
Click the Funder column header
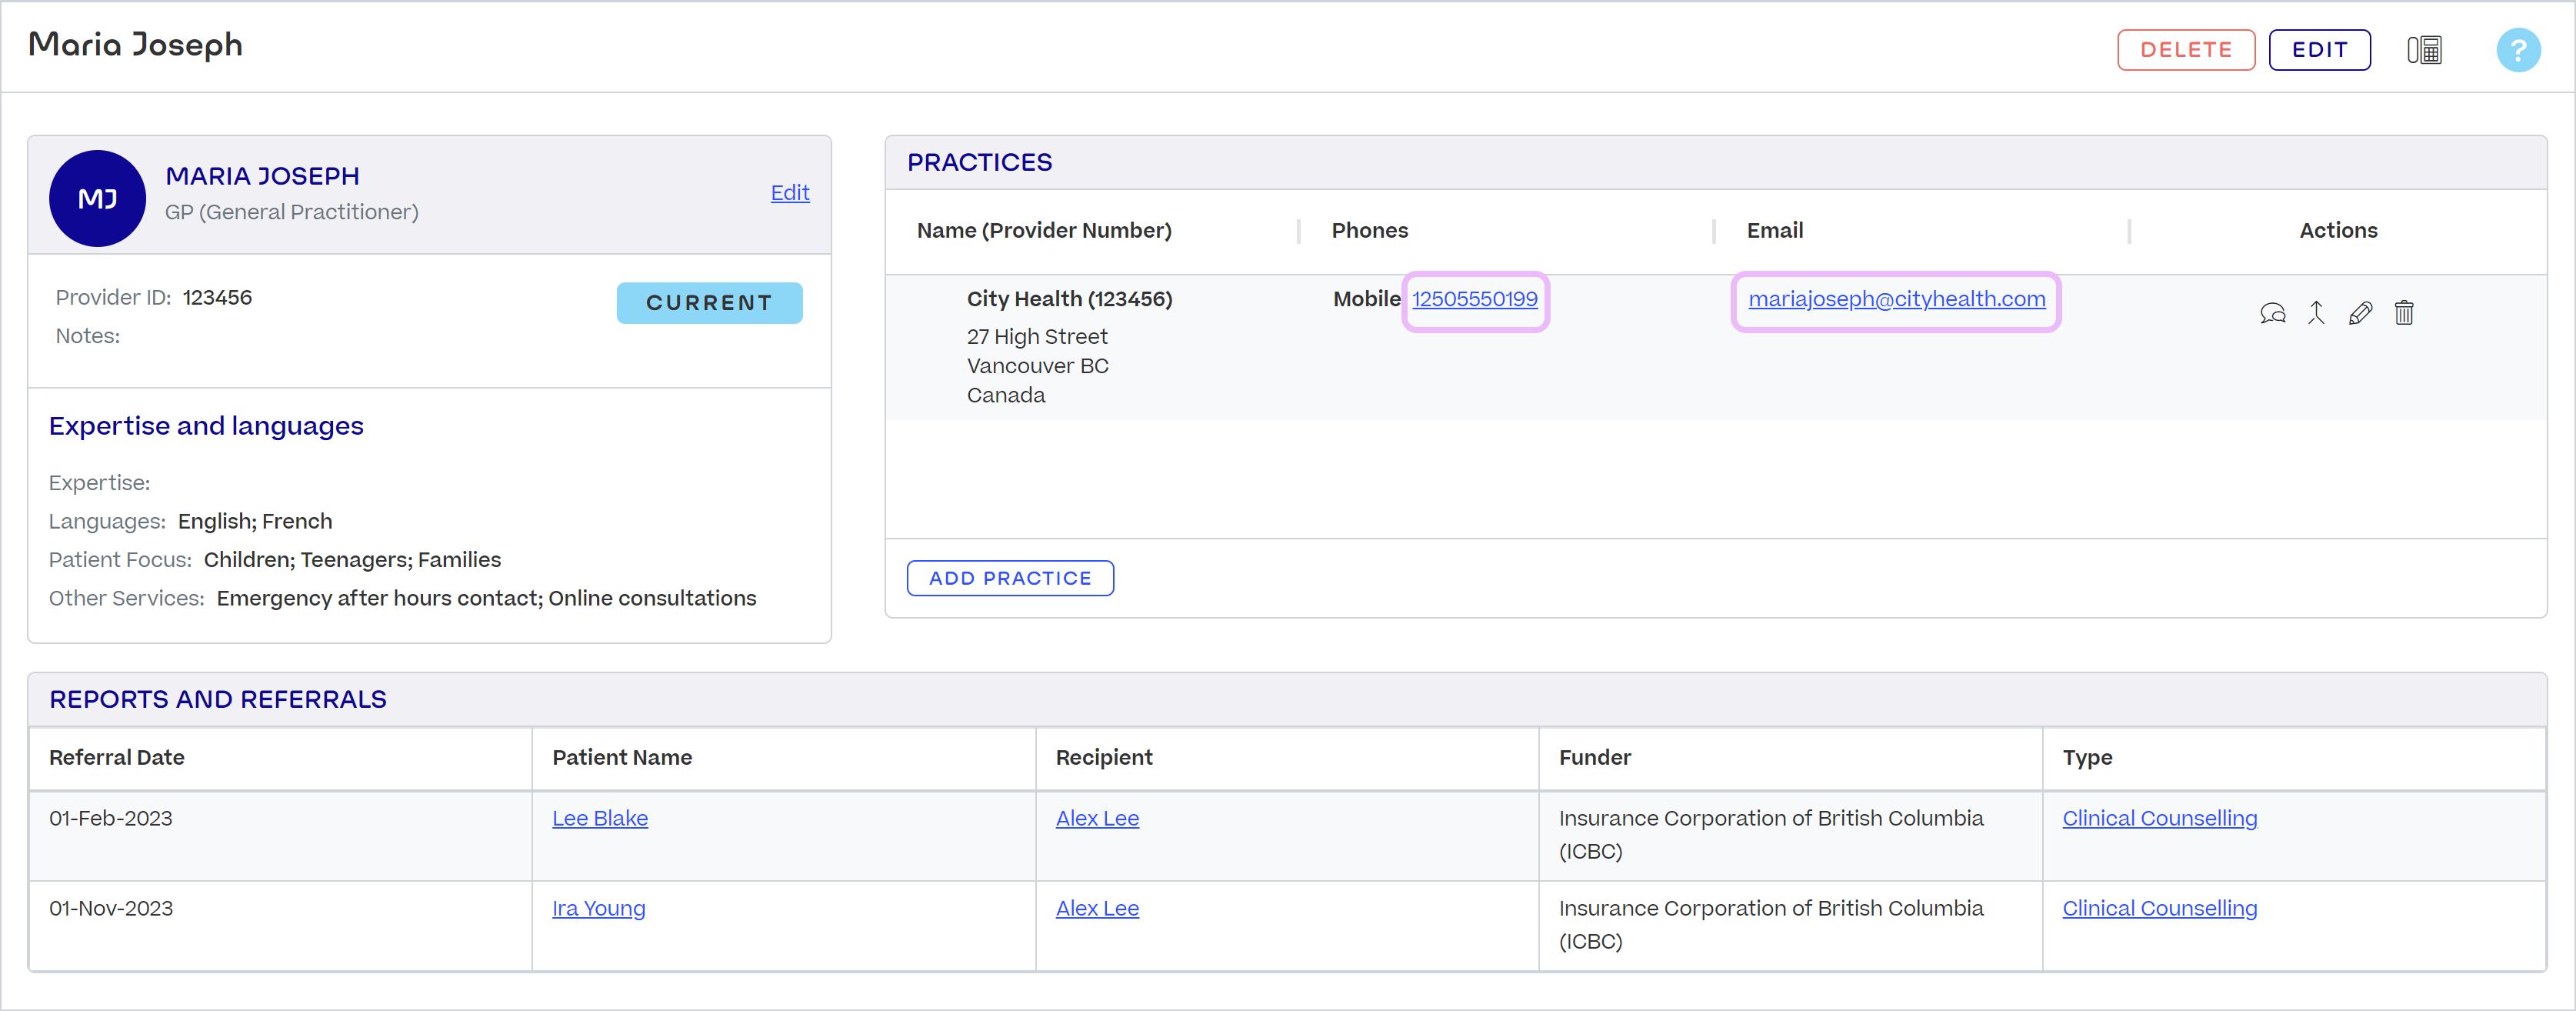coord(1594,758)
